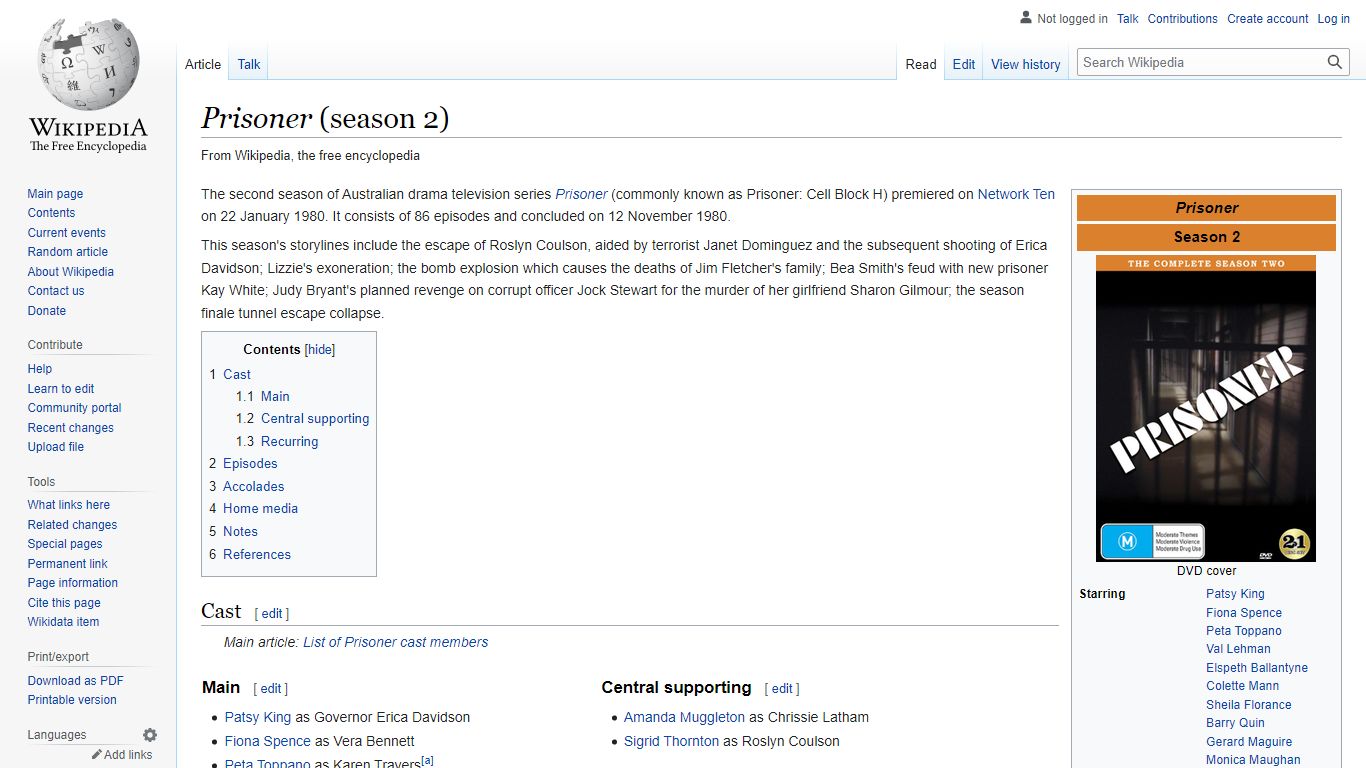Open Wikidata item
This screenshot has height=768, width=1366.
(63, 622)
